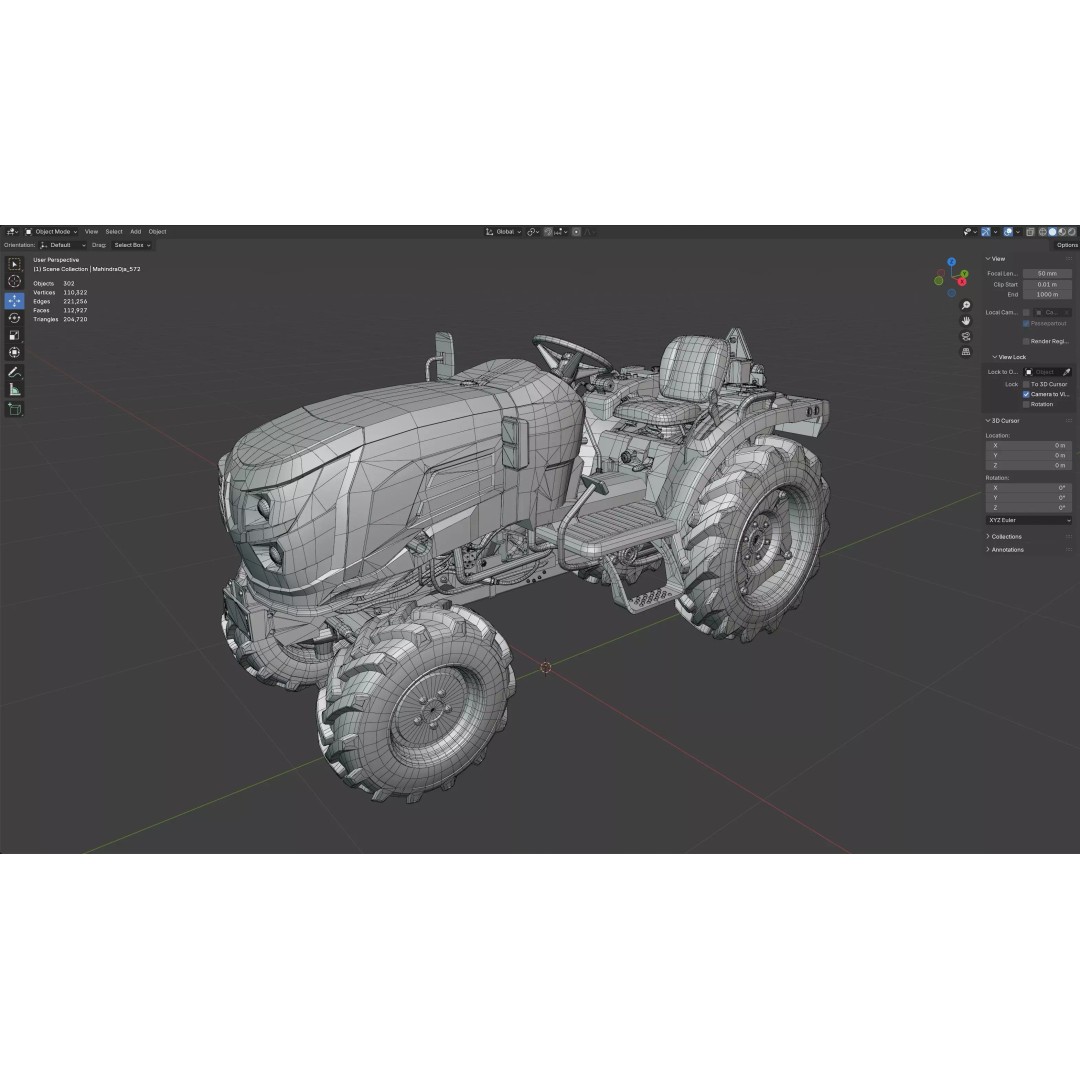Select the Move tool in the toolbar
The height and width of the screenshot is (1080, 1080).
pos(14,300)
